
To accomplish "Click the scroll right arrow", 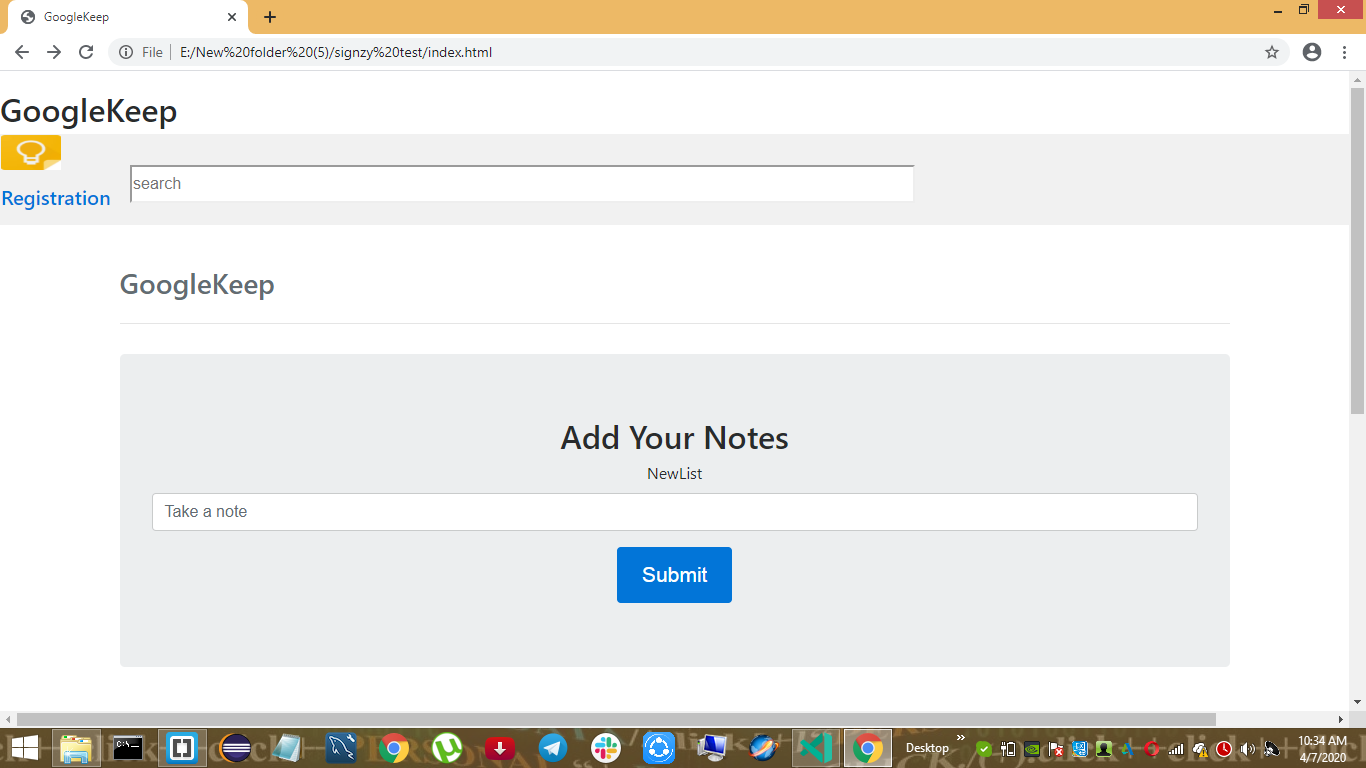I will pyautogui.click(x=1341, y=719).
